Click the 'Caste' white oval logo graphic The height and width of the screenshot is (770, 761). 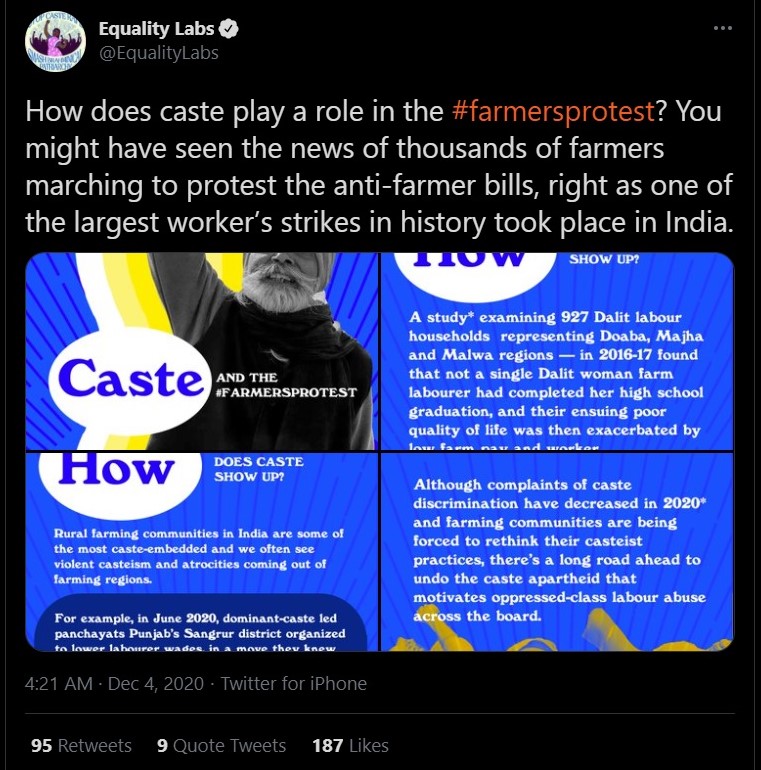pos(130,380)
